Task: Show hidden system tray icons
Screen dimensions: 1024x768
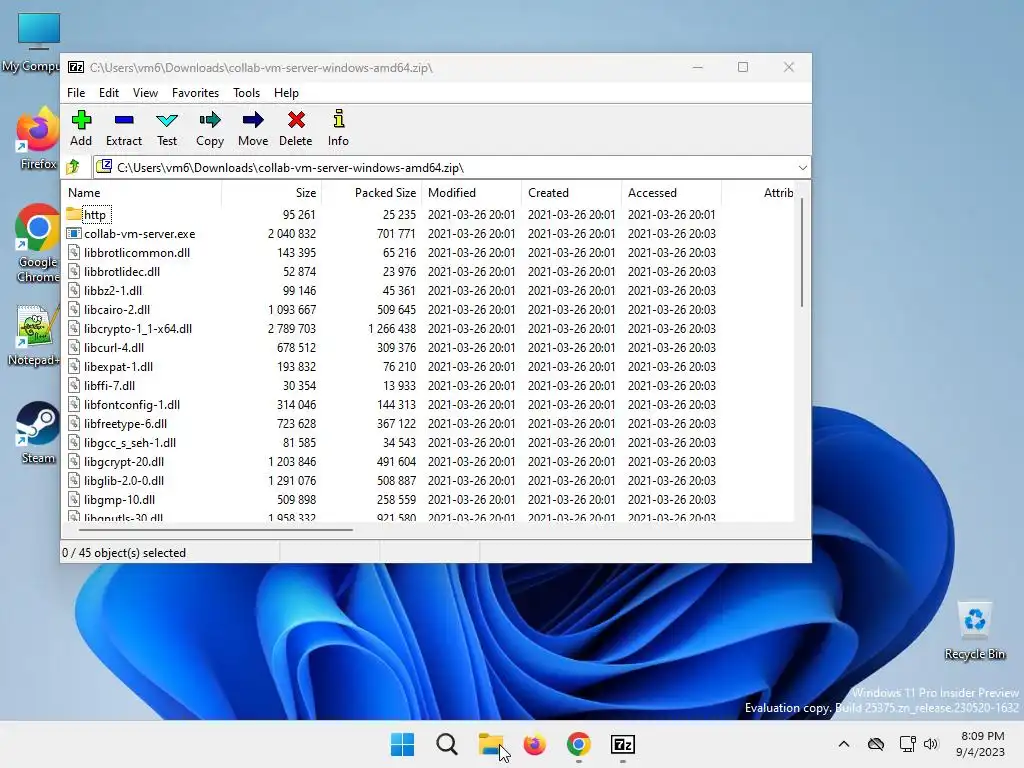Action: tap(844, 744)
